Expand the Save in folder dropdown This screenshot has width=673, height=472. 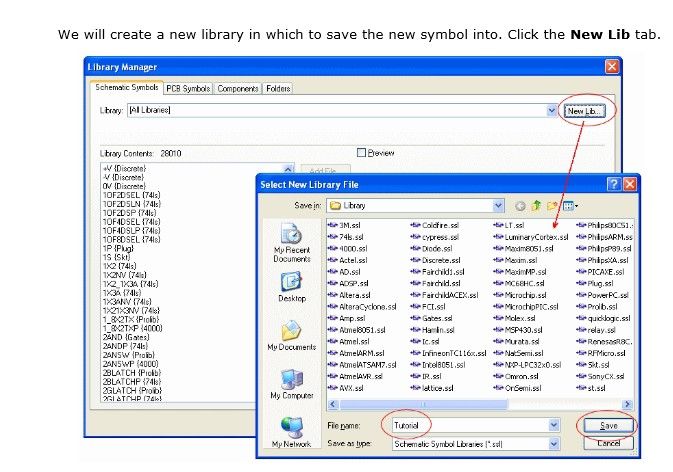tap(498, 206)
